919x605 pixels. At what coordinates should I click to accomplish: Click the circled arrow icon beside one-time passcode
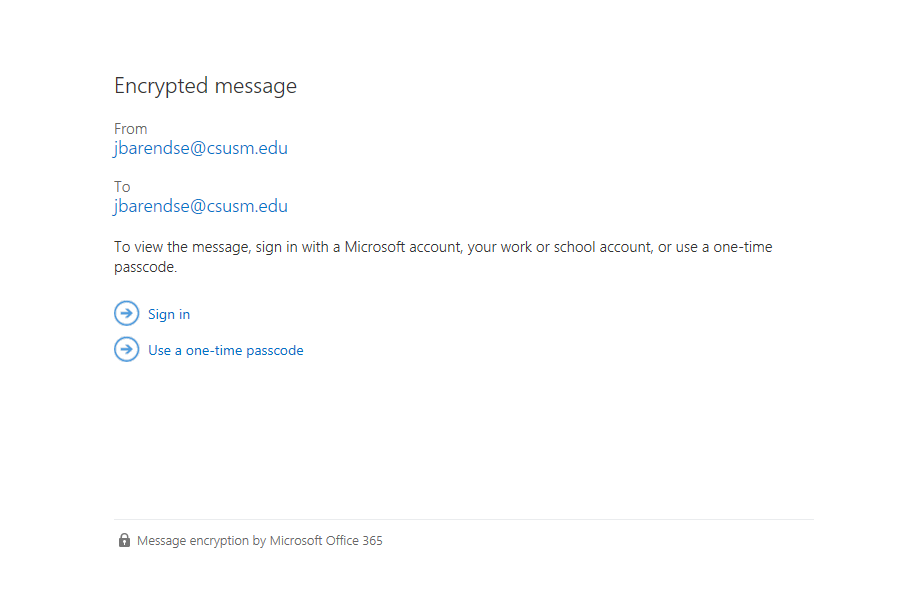tap(127, 350)
